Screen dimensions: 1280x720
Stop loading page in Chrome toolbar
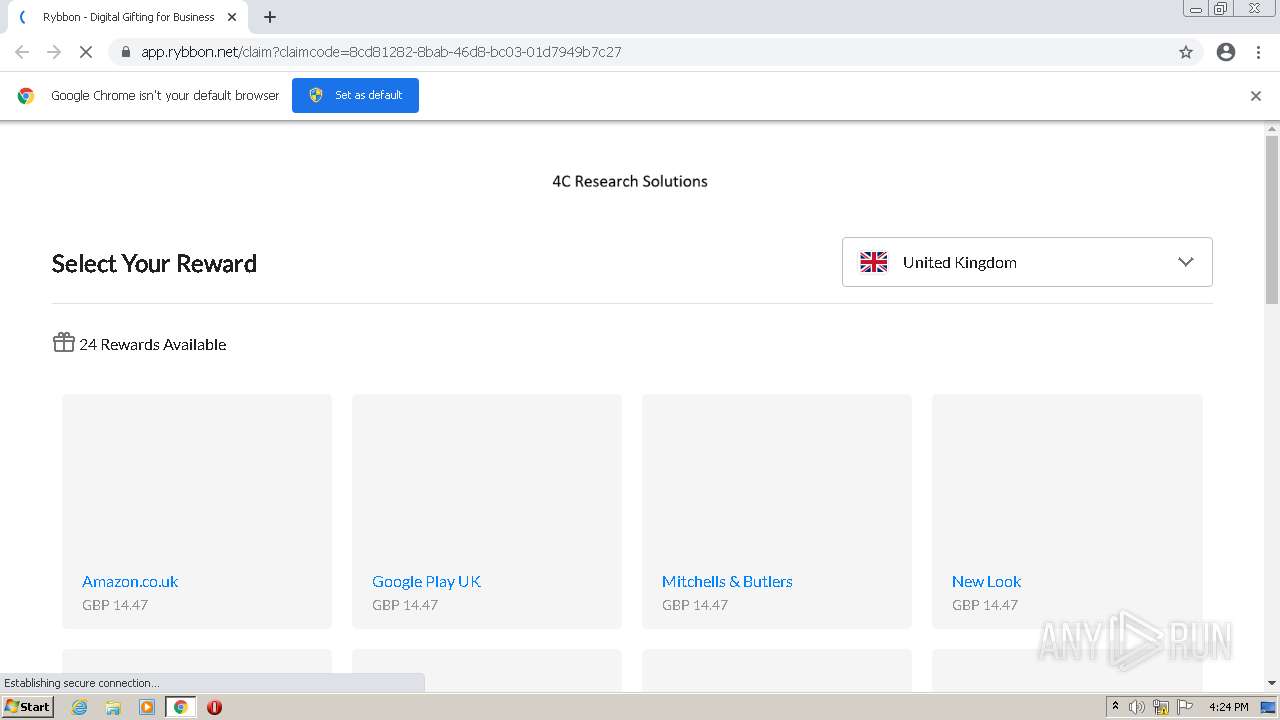pyautogui.click(x=86, y=52)
